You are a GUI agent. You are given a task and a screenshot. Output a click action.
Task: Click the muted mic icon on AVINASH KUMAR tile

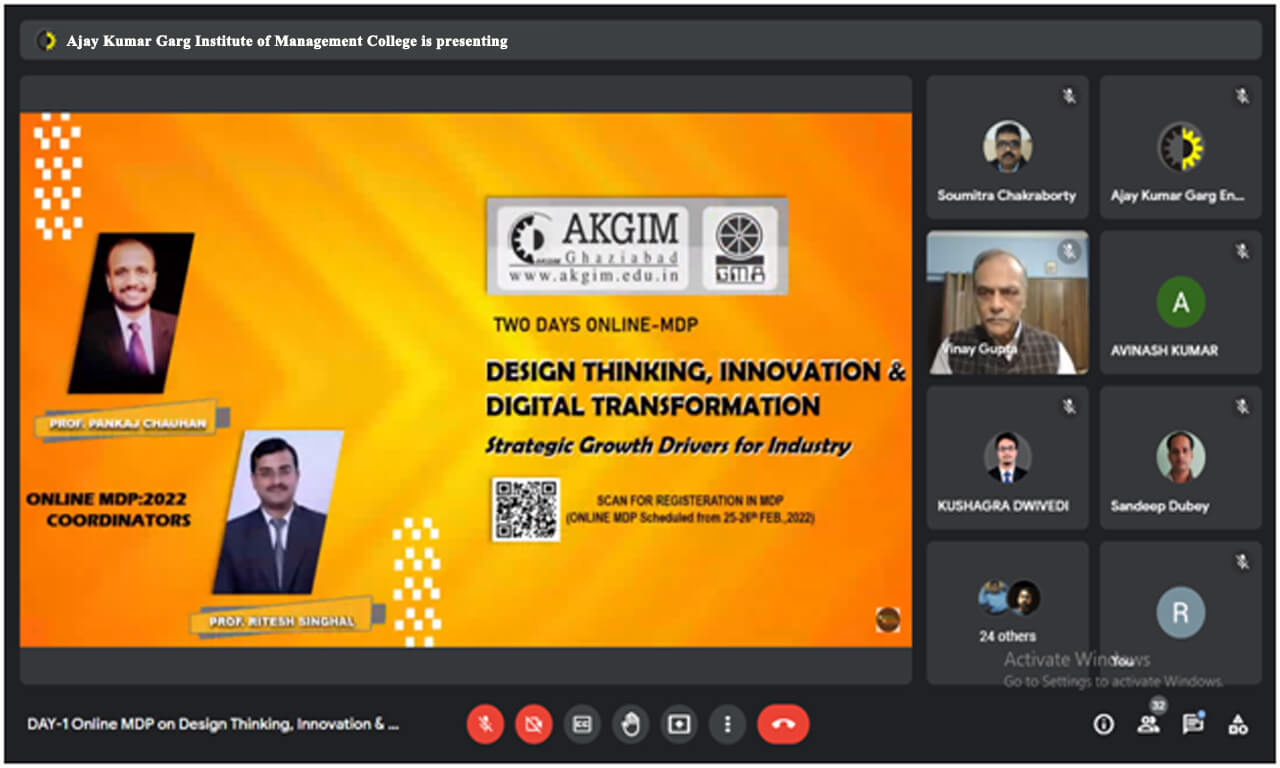pyautogui.click(x=1242, y=251)
